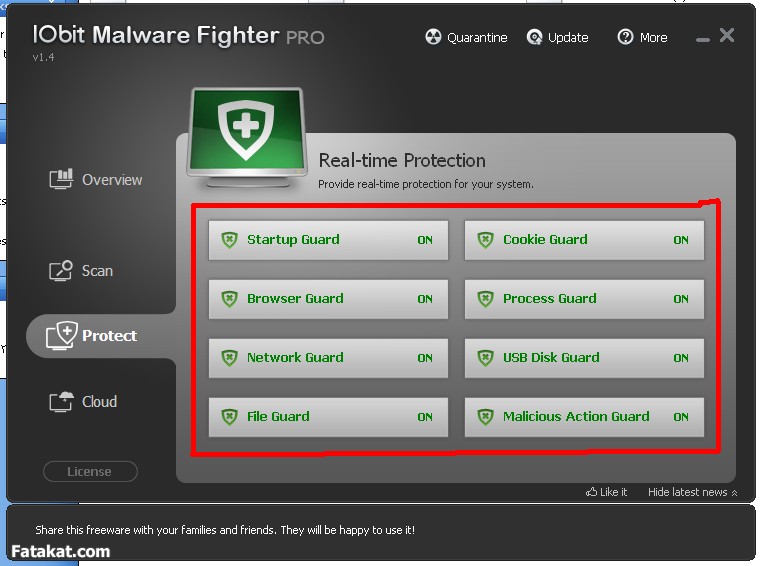Click the Browser Guard label
The width and height of the screenshot is (762, 566).
coord(295,299)
